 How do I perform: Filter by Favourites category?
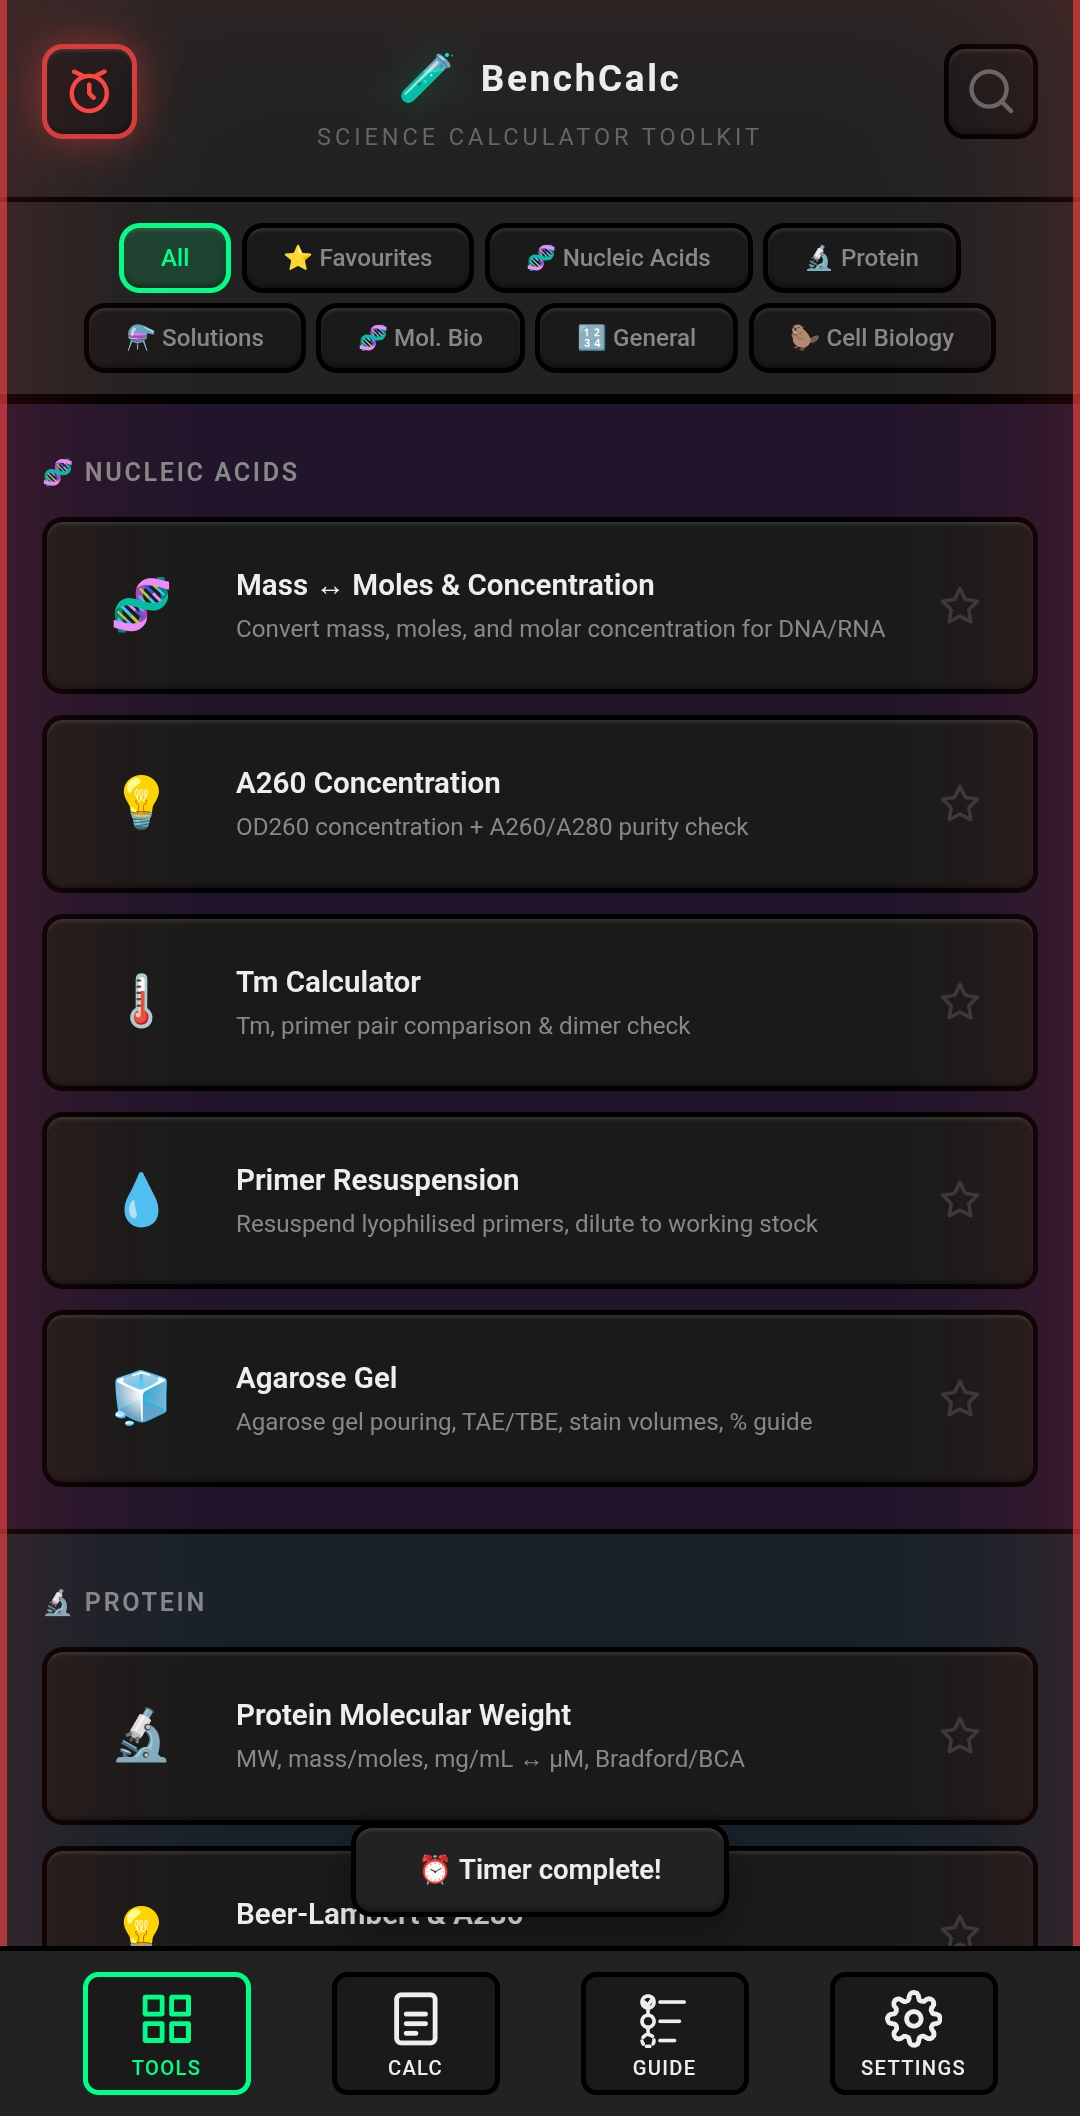(358, 258)
